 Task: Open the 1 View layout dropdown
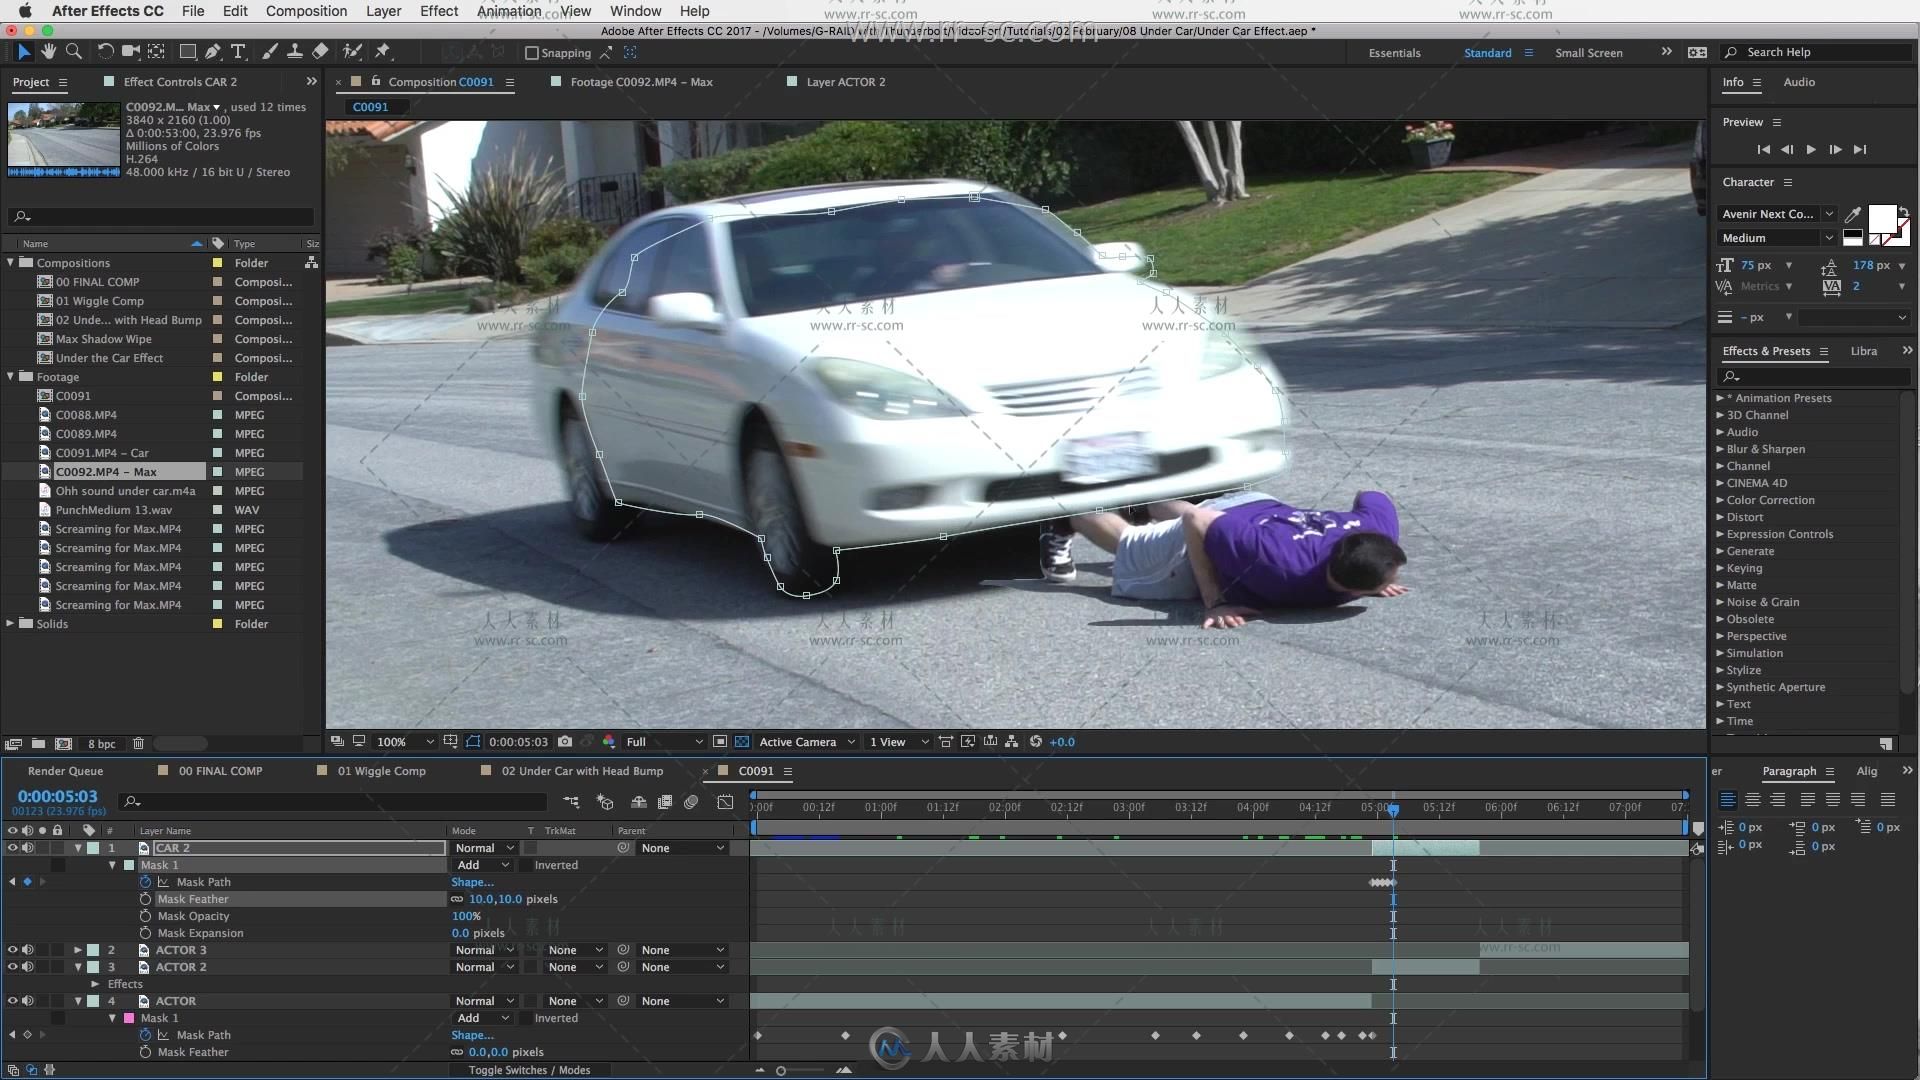(x=898, y=742)
